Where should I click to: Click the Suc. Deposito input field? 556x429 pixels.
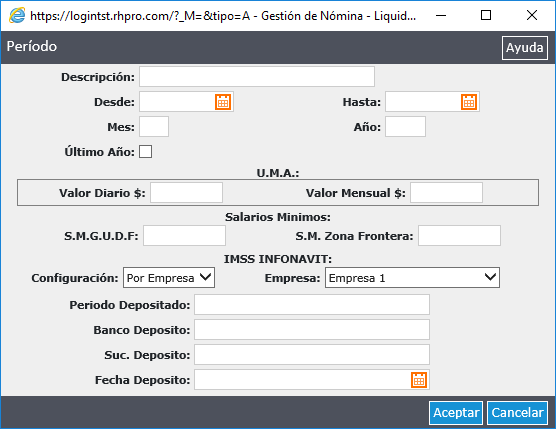point(312,355)
